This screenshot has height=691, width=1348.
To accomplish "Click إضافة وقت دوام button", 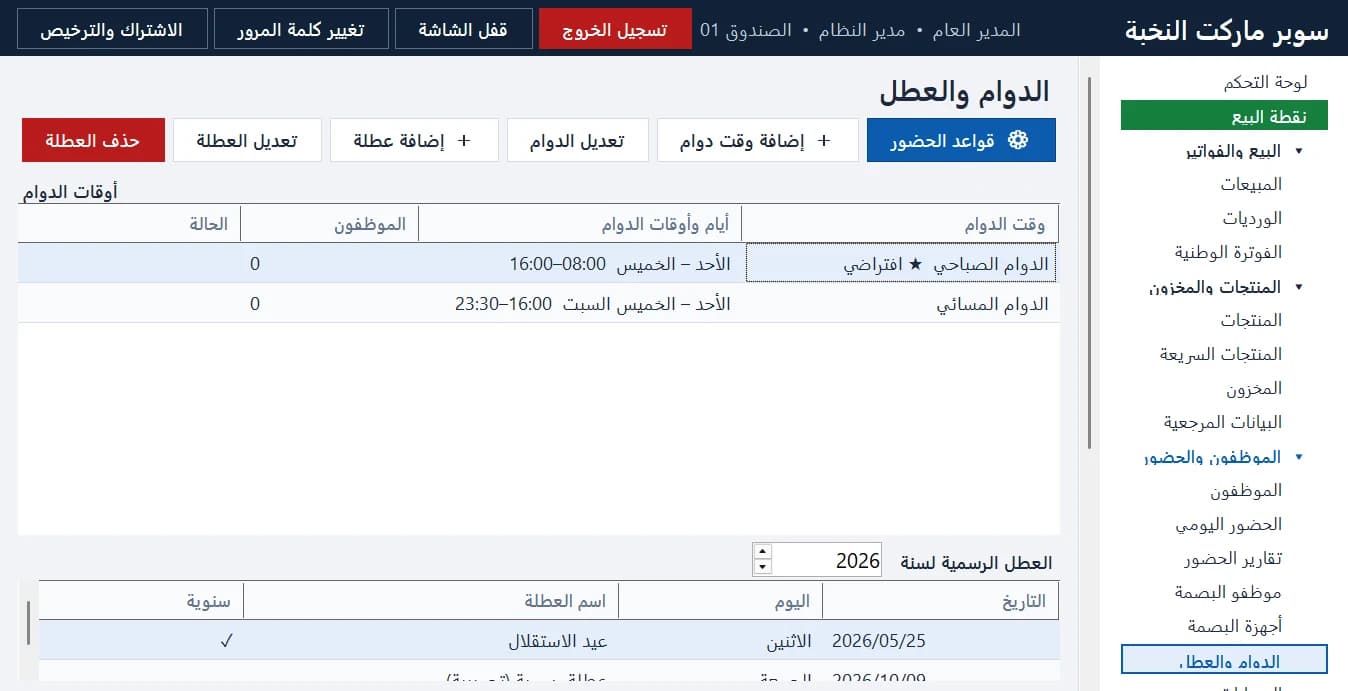I will point(757,141).
